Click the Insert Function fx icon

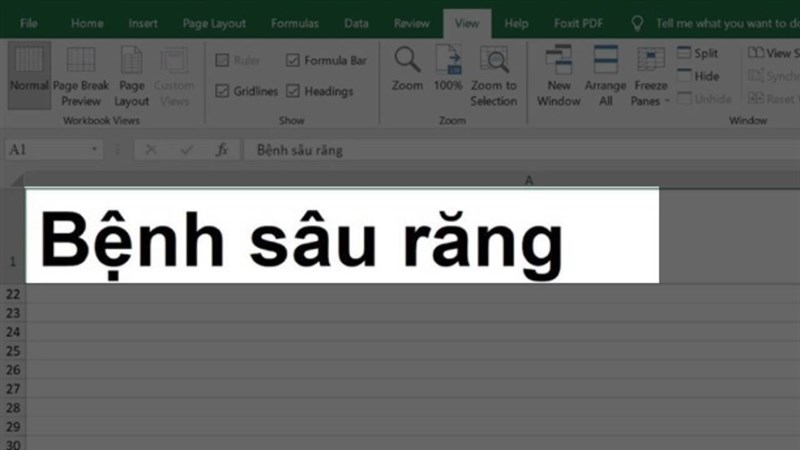point(221,150)
